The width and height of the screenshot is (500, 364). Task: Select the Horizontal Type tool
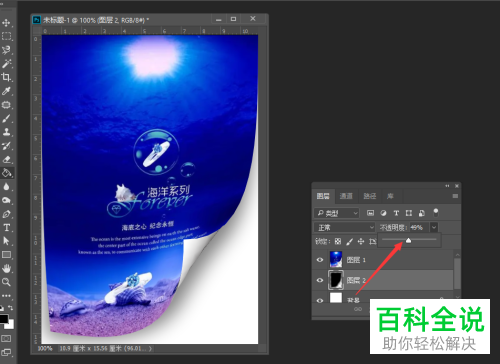click(x=6, y=228)
